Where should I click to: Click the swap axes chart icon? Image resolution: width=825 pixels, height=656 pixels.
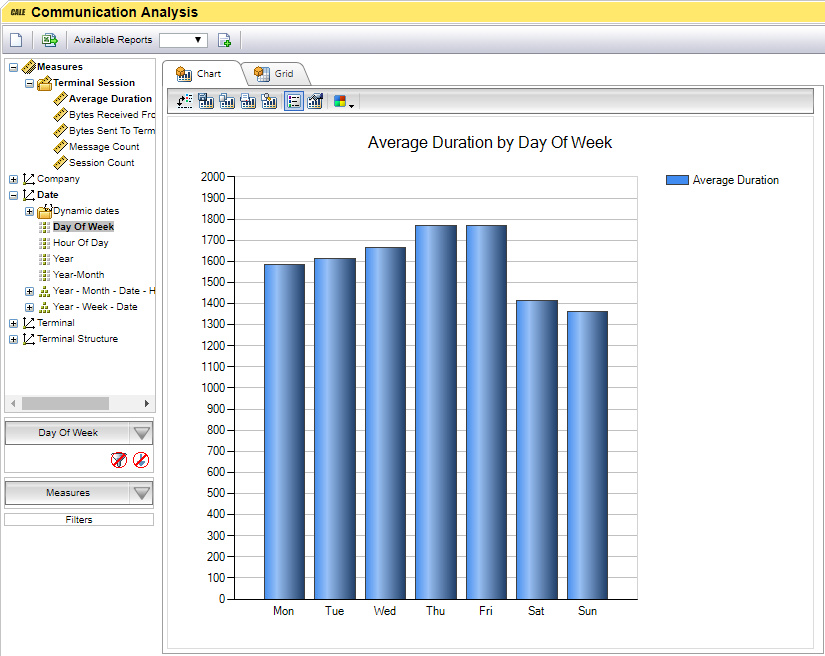point(185,101)
